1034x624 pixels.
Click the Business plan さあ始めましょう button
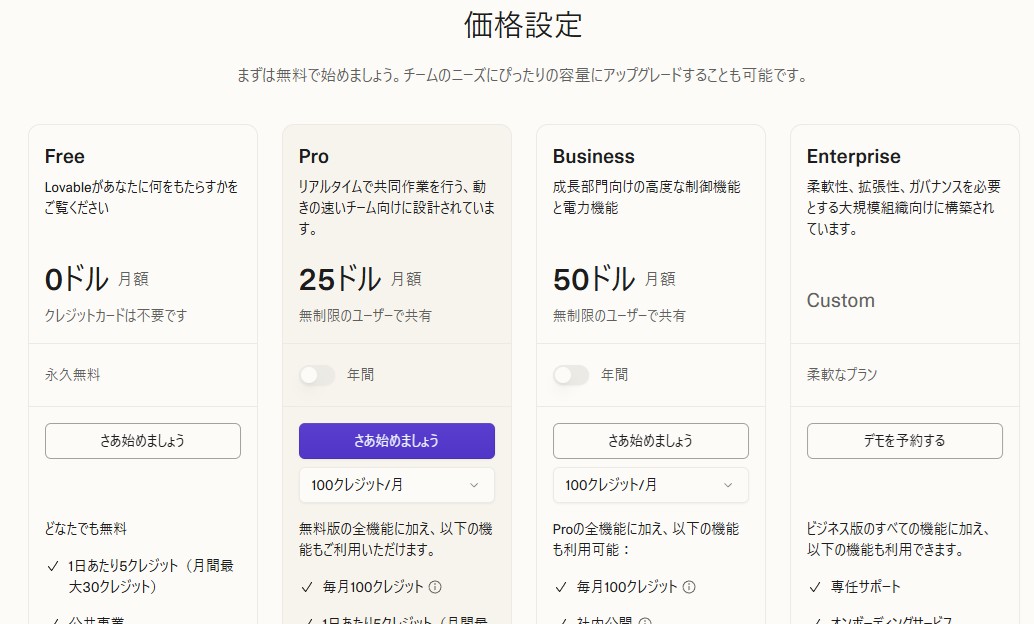click(x=650, y=441)
